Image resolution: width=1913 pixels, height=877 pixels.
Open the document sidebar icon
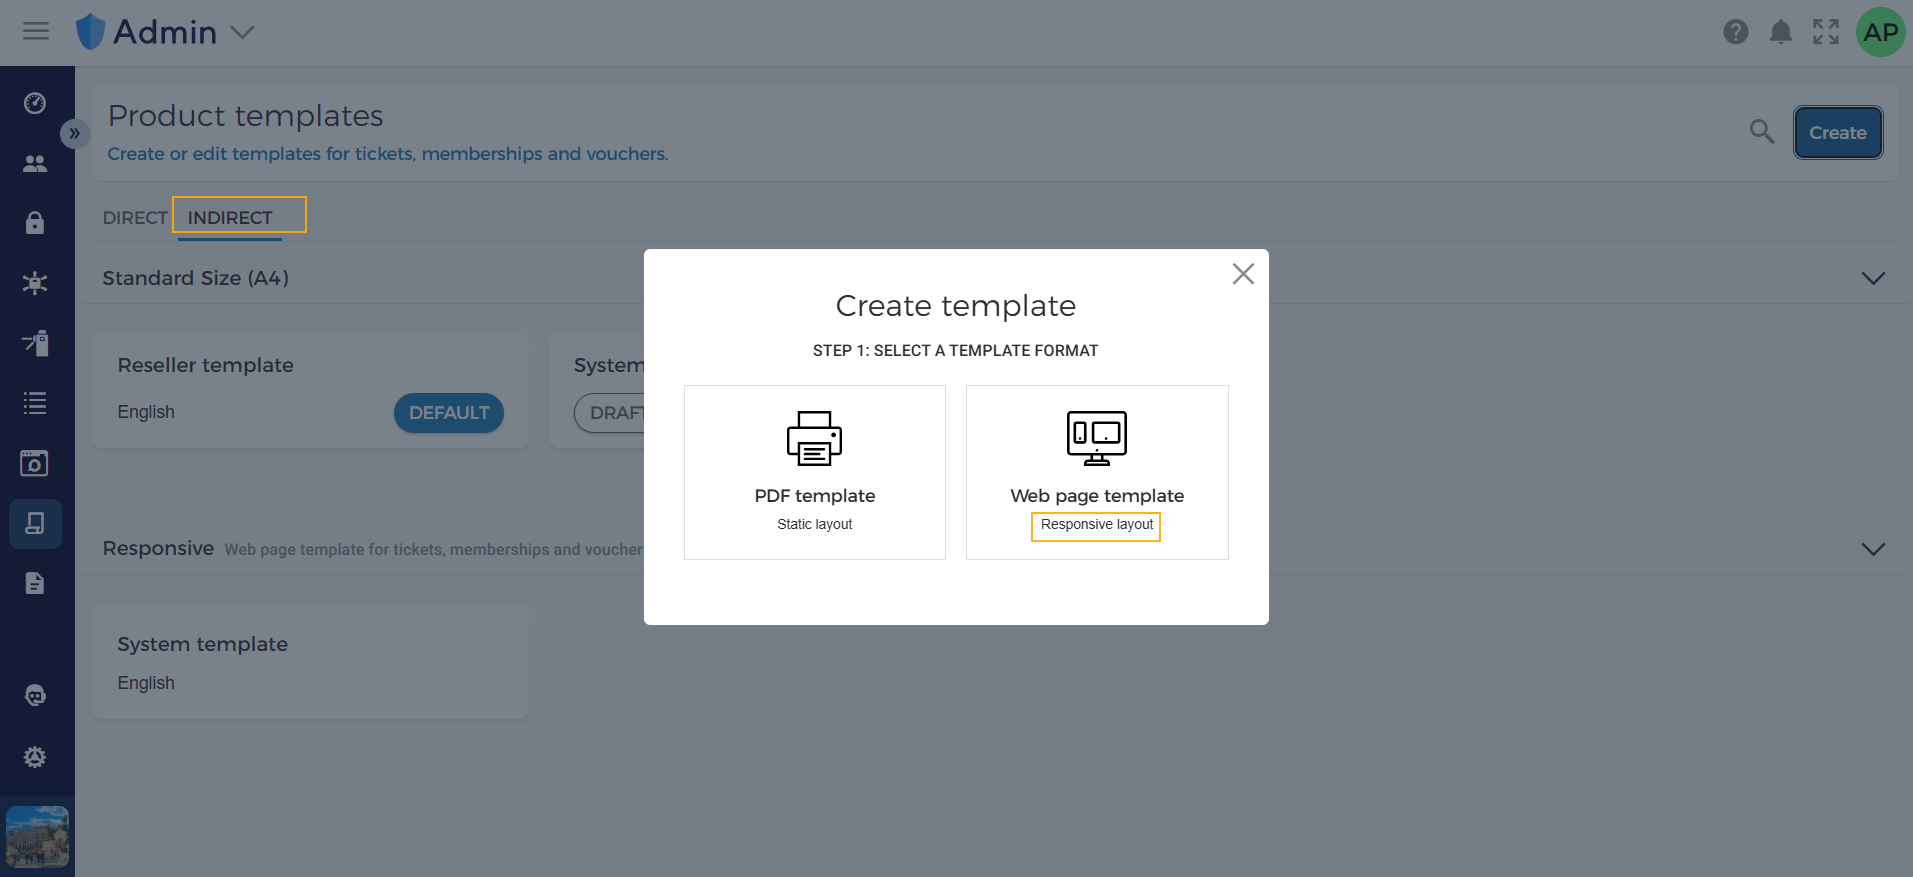coord(35,583)
